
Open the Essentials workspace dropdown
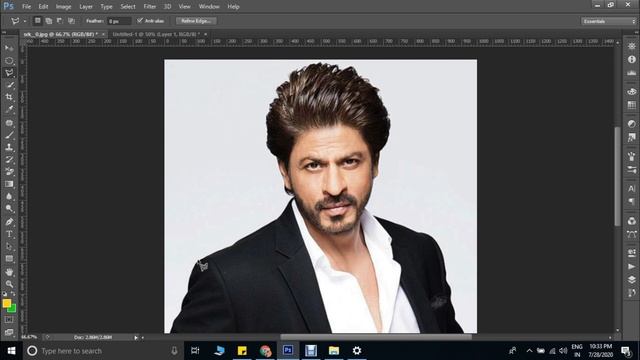609,21
